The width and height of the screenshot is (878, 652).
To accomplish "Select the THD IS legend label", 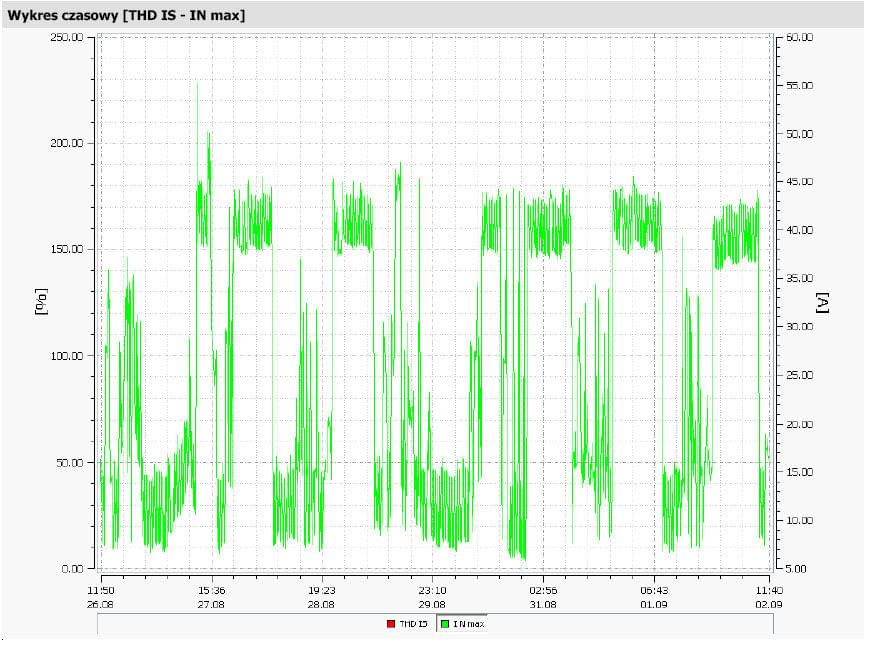I will [413, 624].
